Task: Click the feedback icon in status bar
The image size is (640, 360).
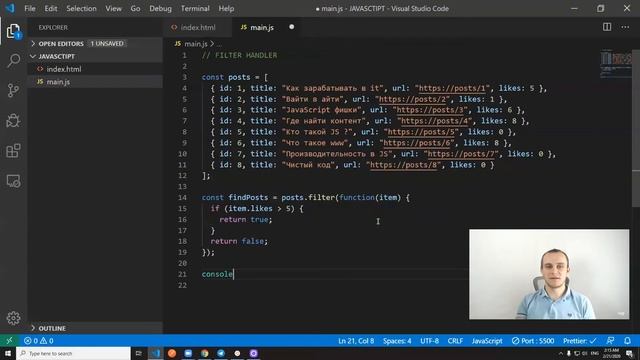Action: click(x=610, y=340)
